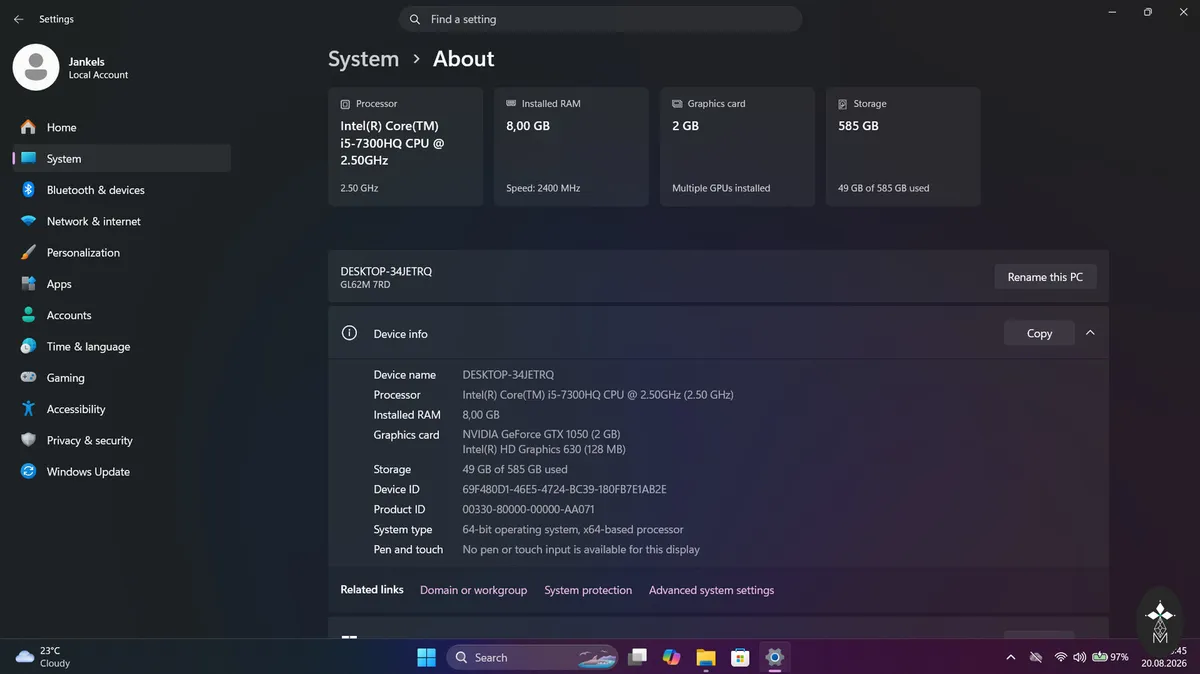Open System protection link

coord(588,590)
